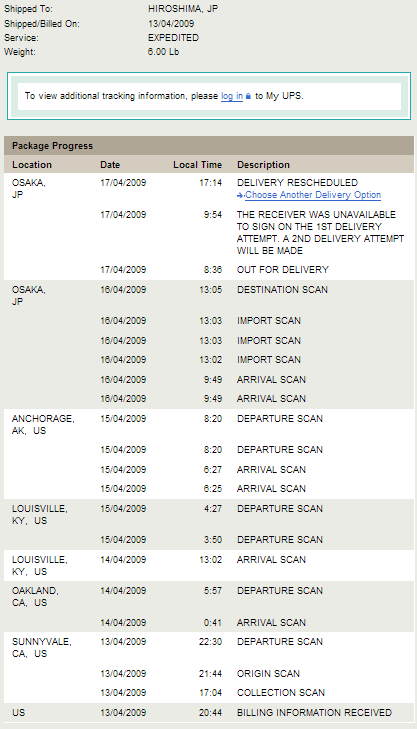Click the HIROSHIMA, JP shipped-to value
The image size is (417, 729).
click(x=183, y=9)
